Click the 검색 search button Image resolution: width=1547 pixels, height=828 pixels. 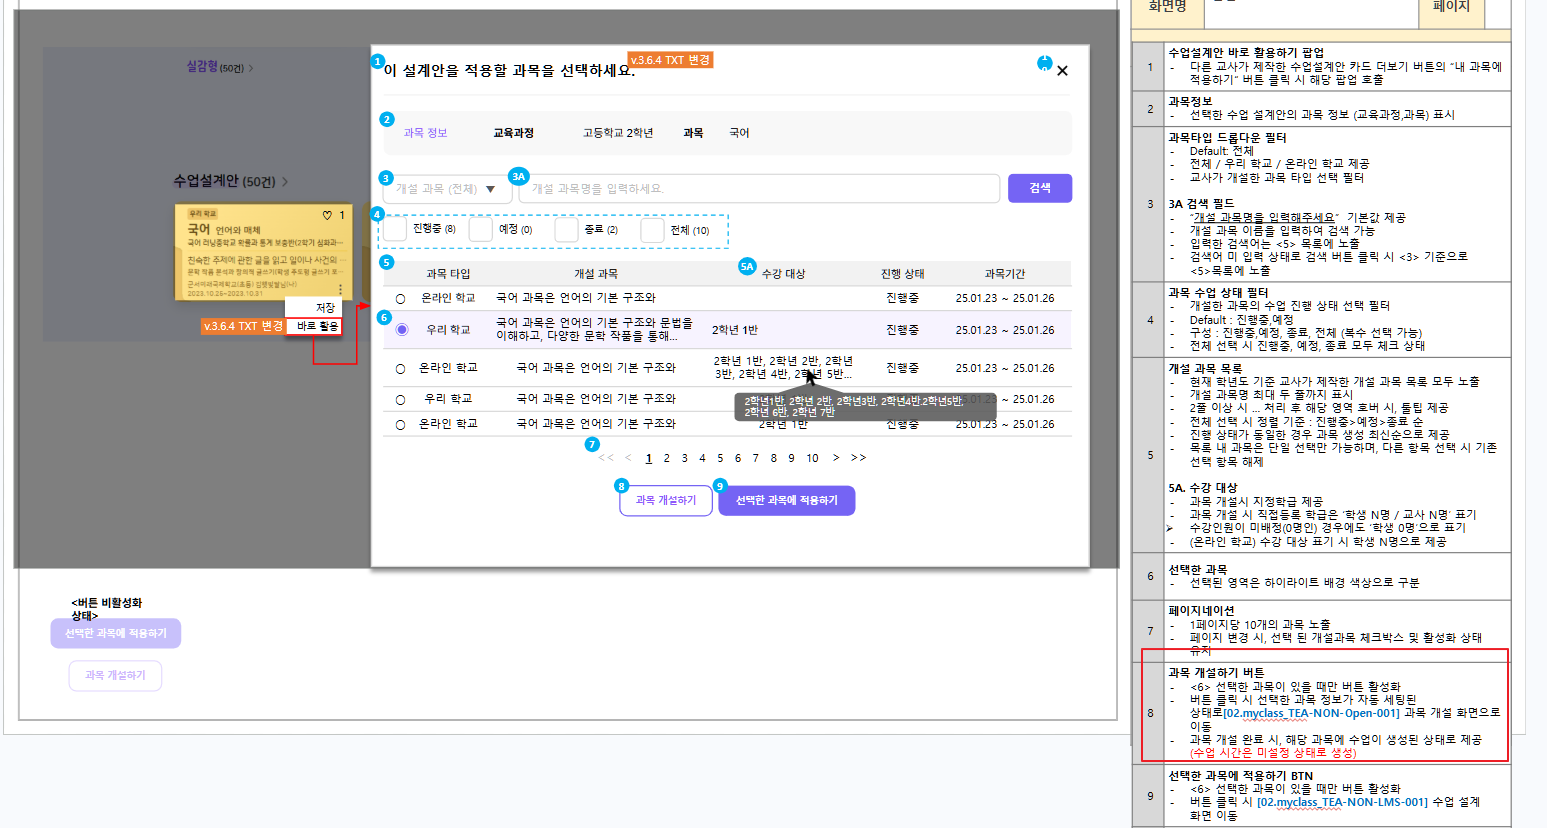point(1039,188)
